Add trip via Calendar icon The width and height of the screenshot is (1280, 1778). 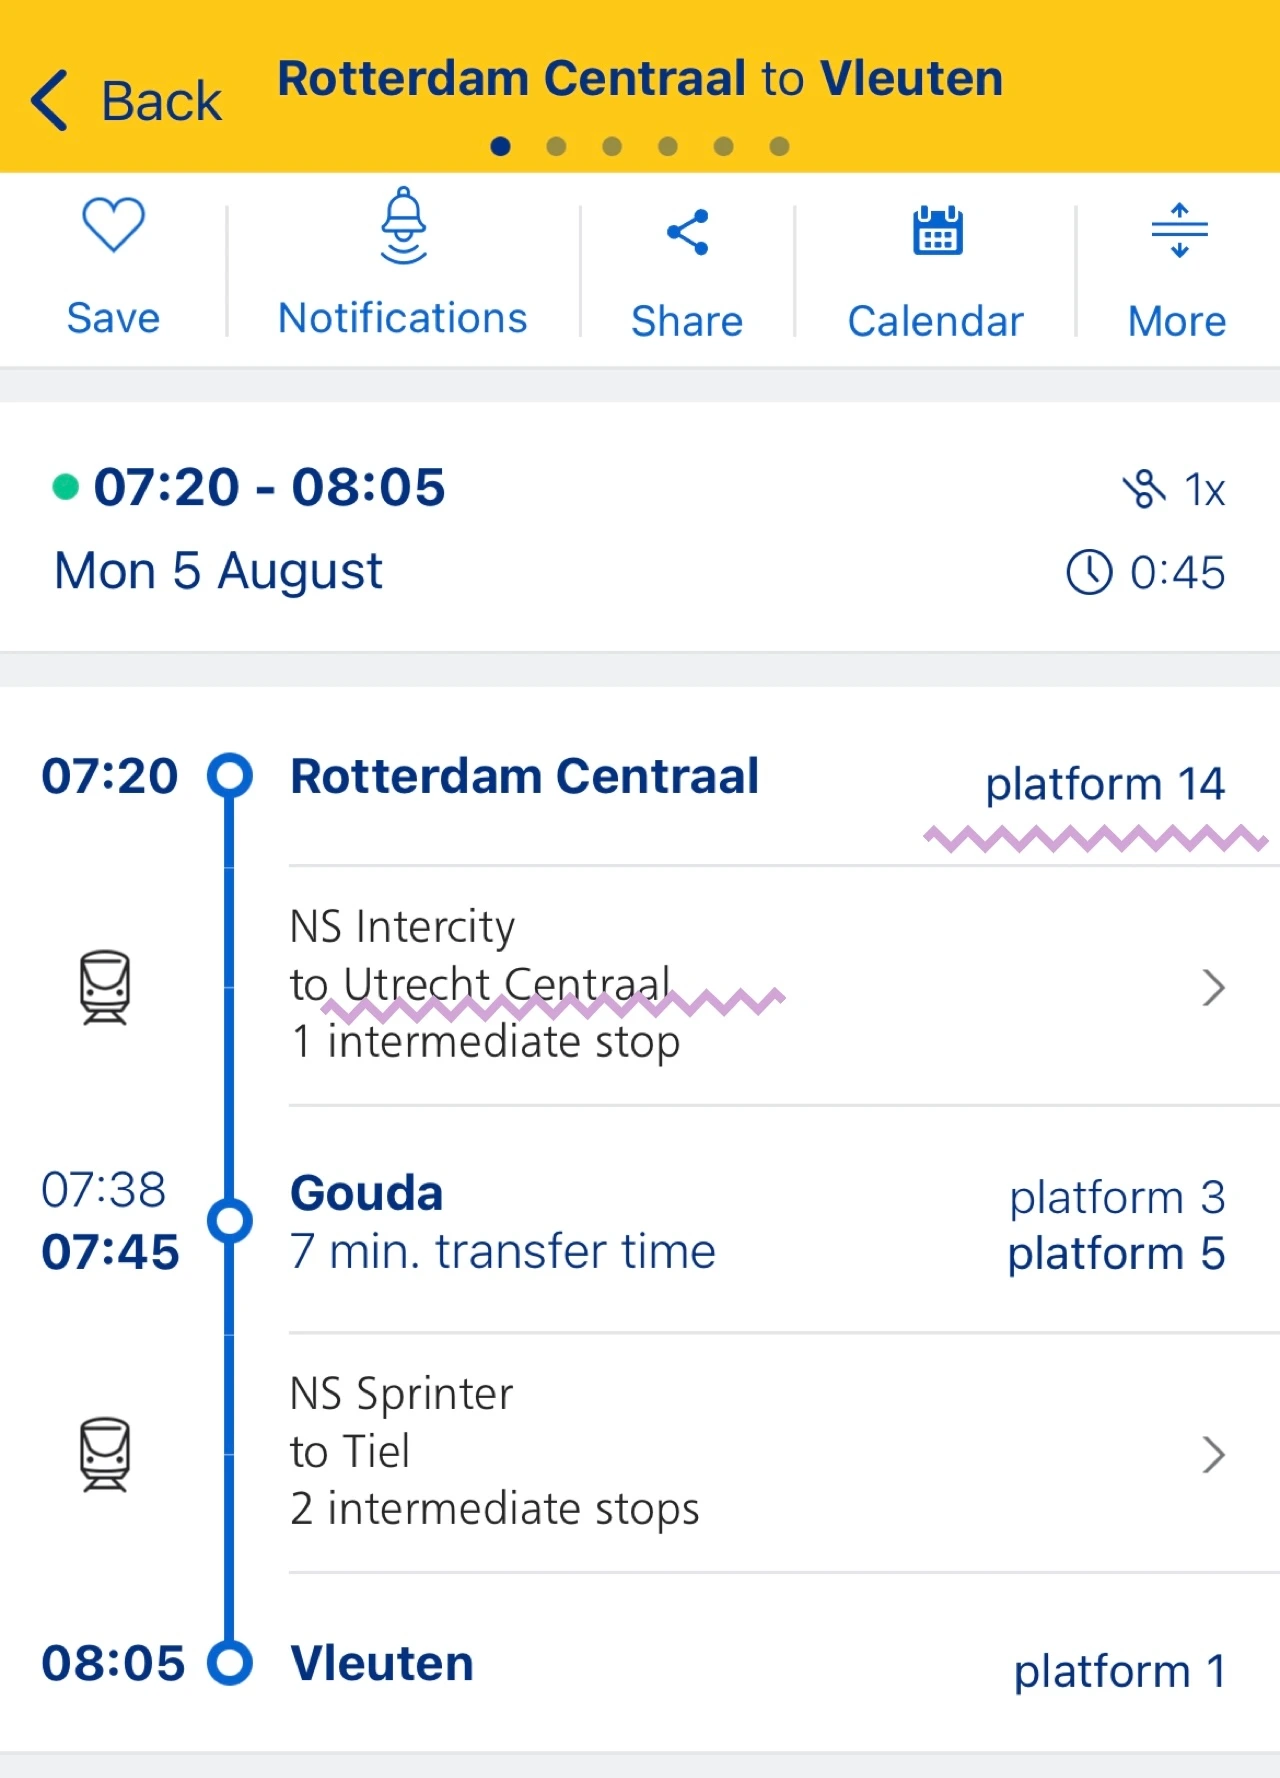[937, 231]
